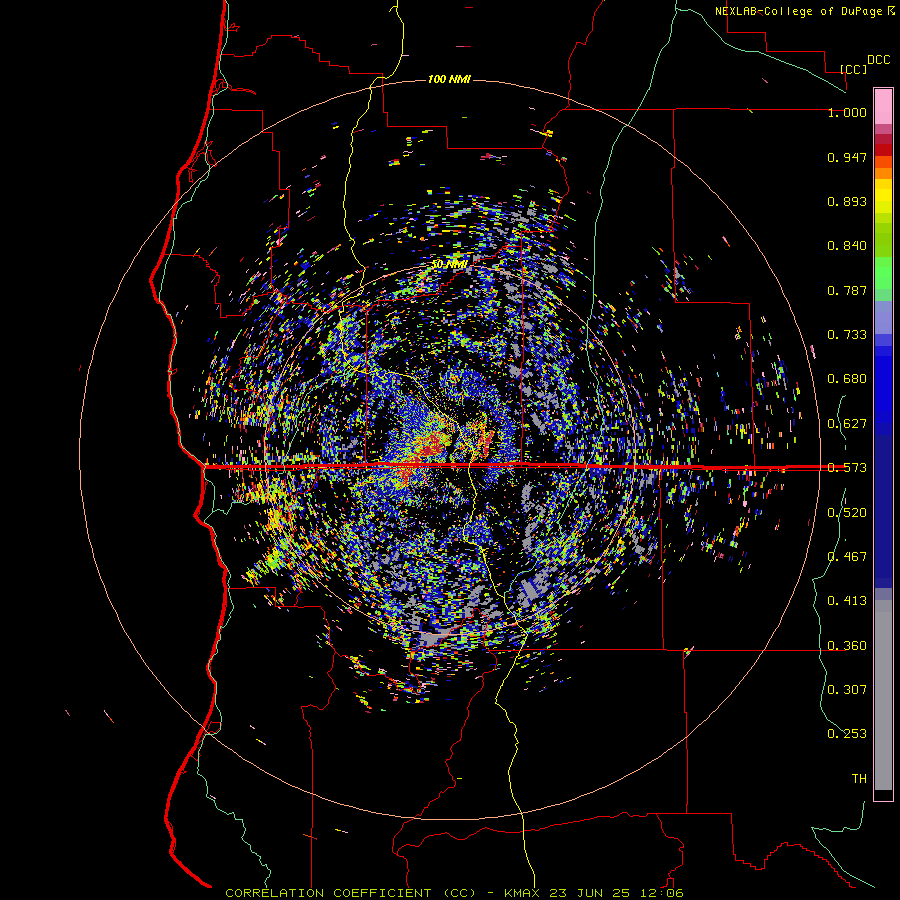This screenshot has height=900, width=900.
Task: Select the 0.467 scale value
Action: 847,556
